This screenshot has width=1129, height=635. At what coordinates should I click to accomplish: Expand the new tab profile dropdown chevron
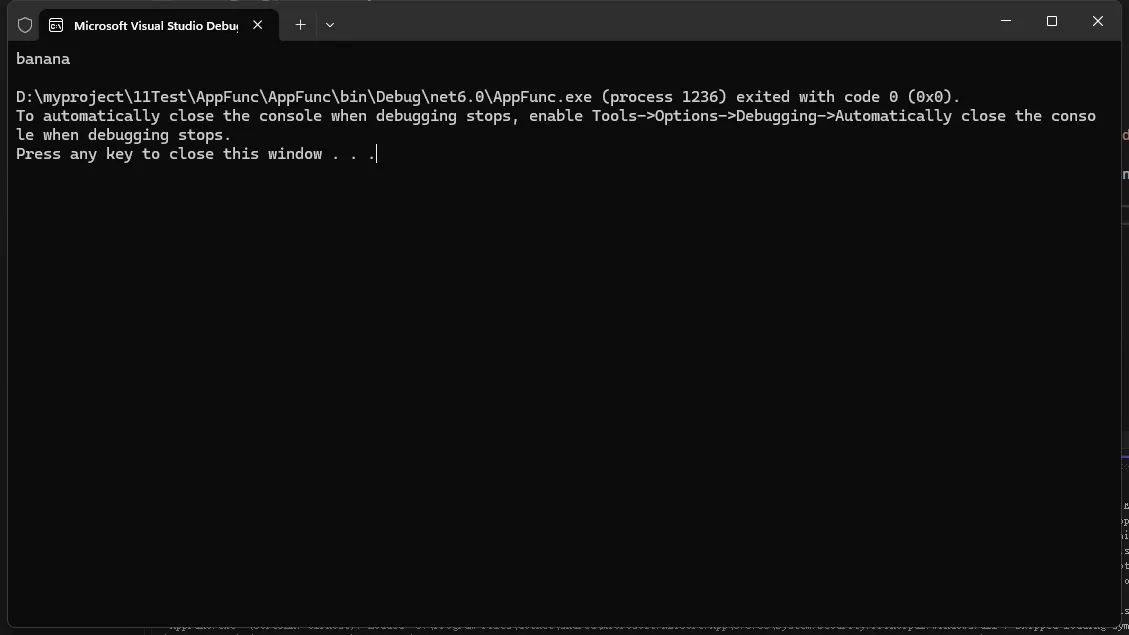(330, 25)
